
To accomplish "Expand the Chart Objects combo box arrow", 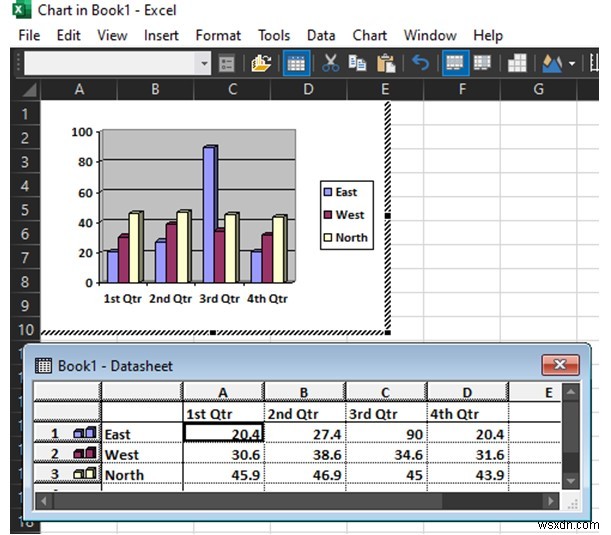I will point(204,63).
